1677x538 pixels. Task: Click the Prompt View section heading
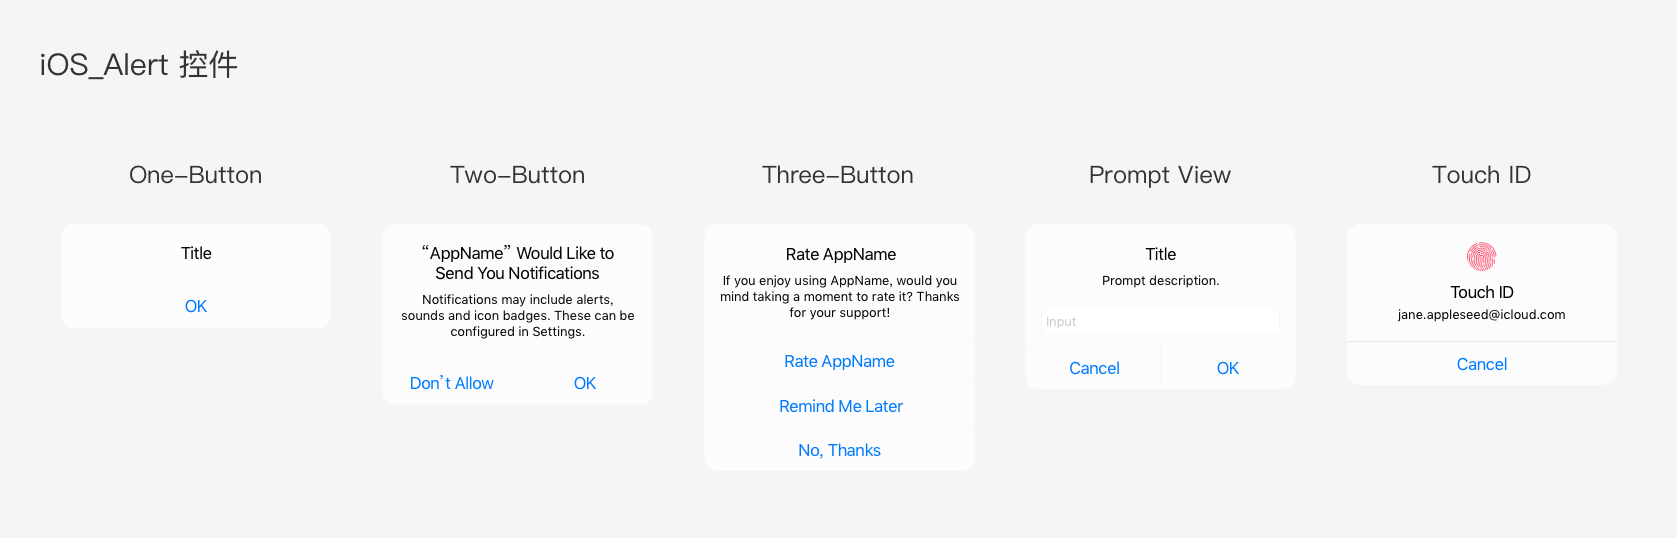pos(1159,175)
